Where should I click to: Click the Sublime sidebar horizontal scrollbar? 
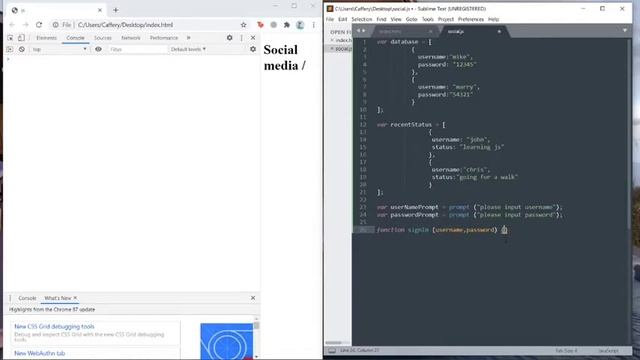point(333,343)
